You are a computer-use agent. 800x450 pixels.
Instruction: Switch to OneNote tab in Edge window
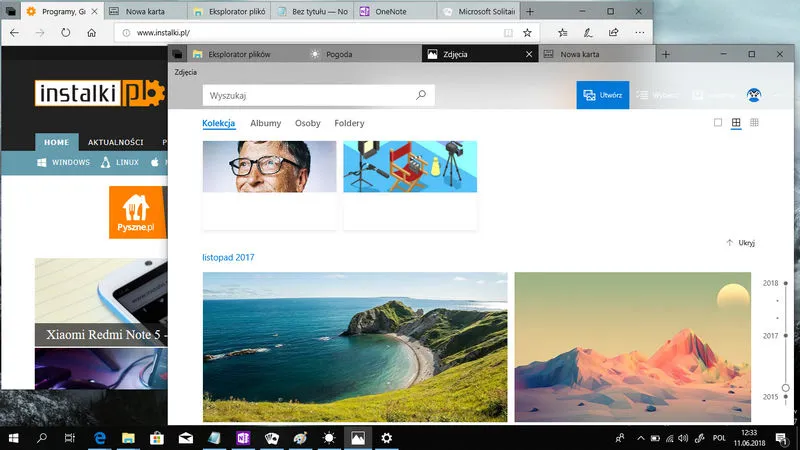point(395,11)
